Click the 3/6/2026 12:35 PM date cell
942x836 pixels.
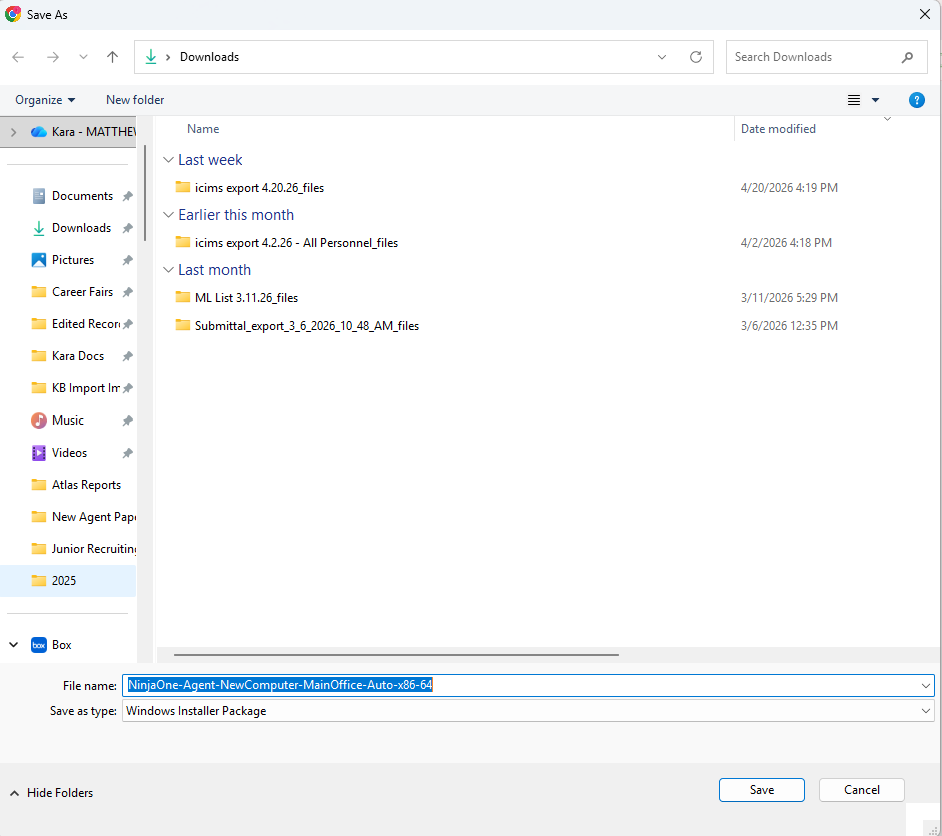[789, 326]
